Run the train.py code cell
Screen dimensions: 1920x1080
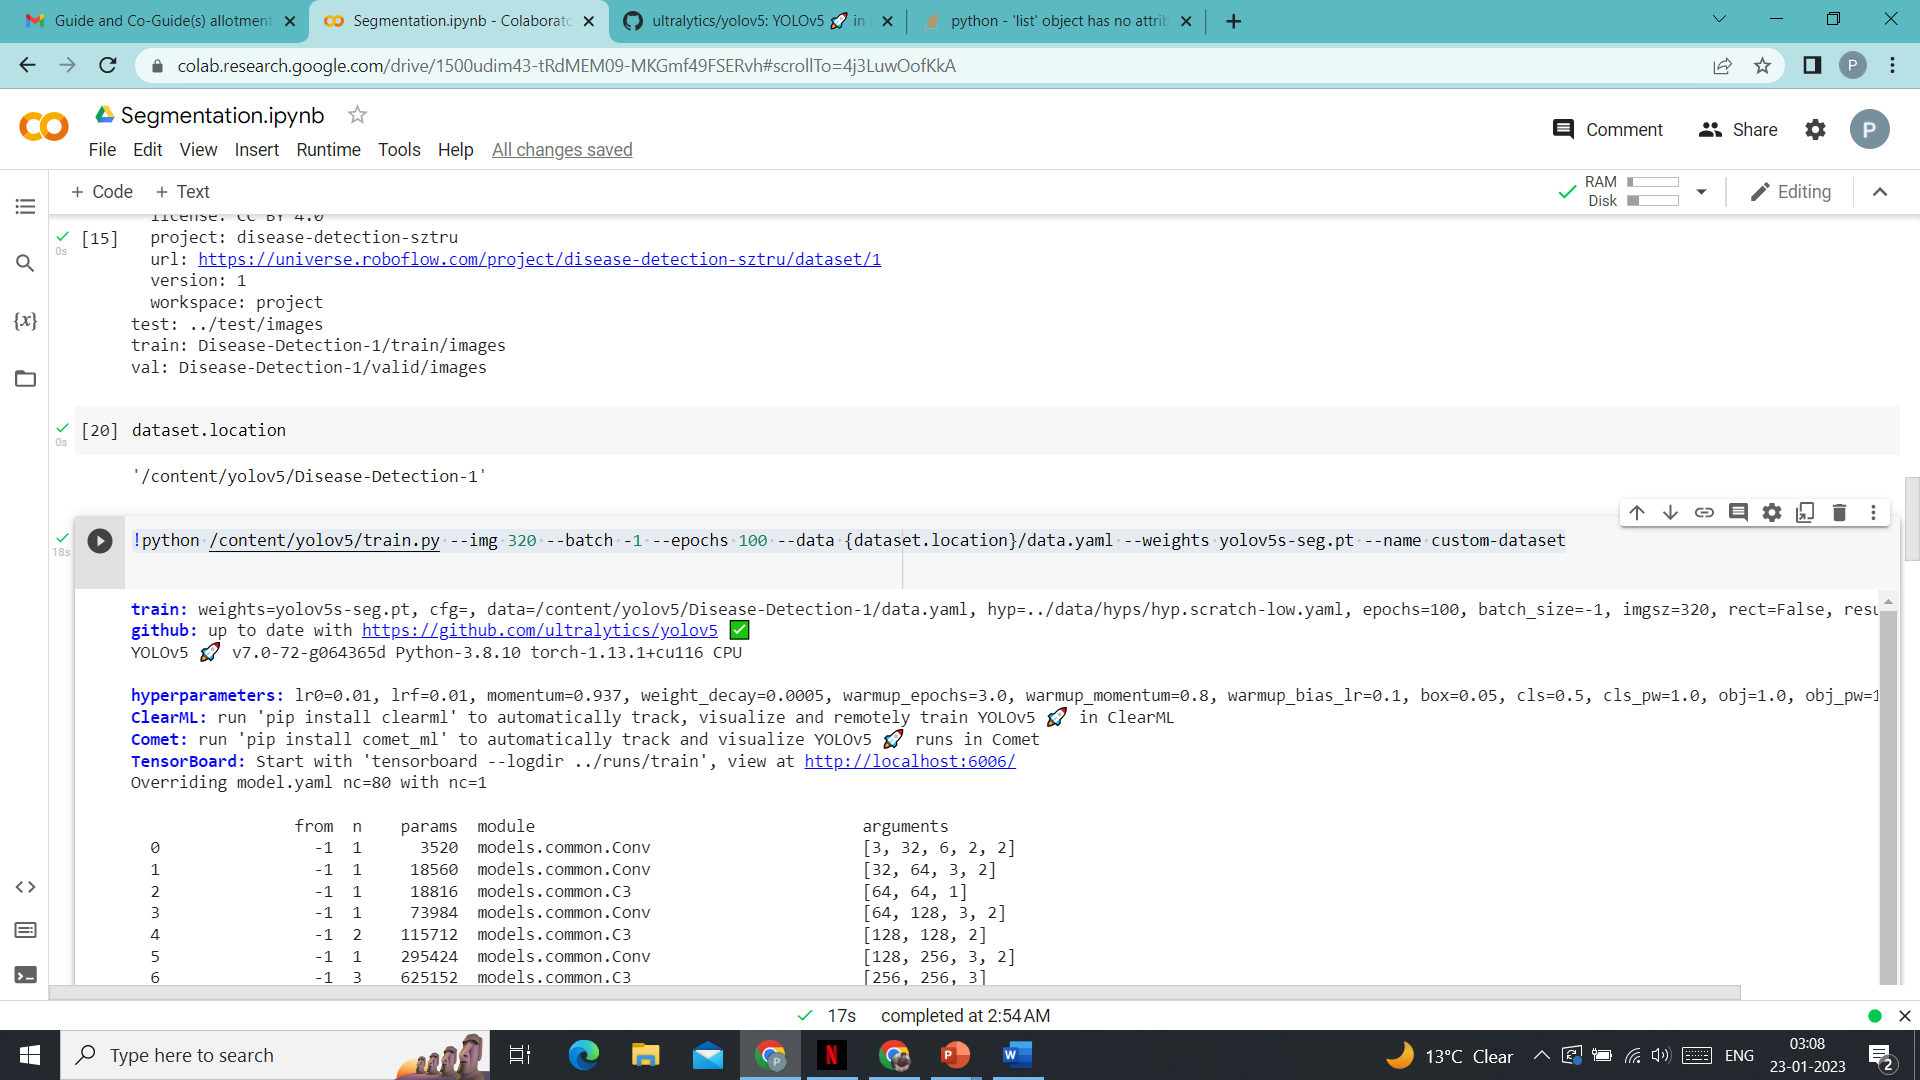pos(99,542)
